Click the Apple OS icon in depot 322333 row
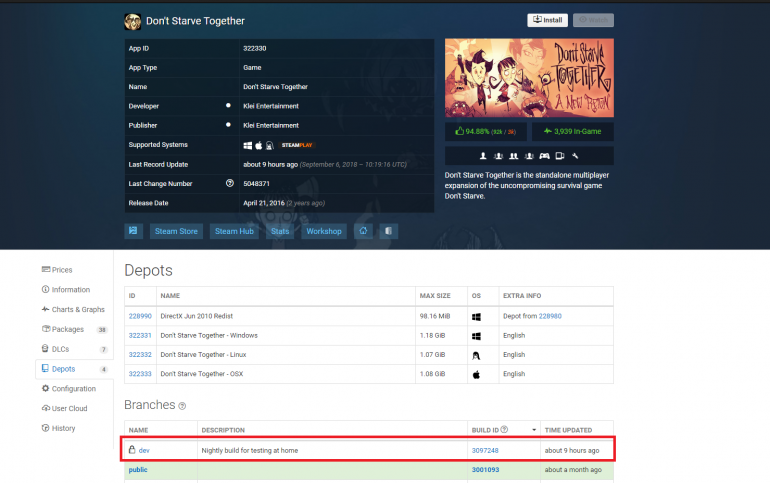 click(476, 375)
